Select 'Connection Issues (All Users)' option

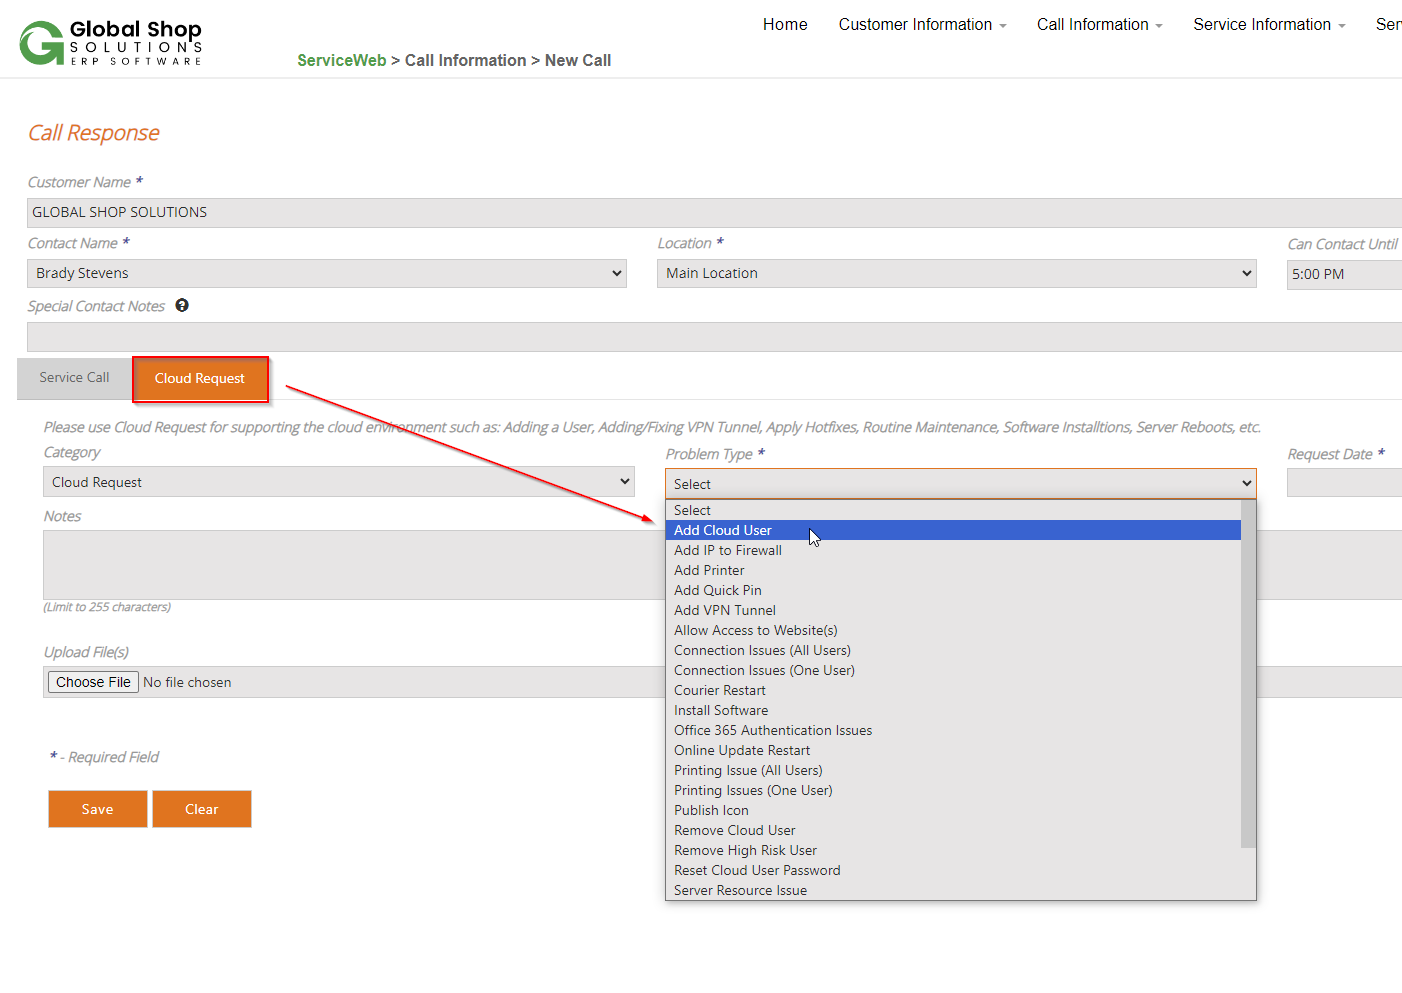click(953, 650)
